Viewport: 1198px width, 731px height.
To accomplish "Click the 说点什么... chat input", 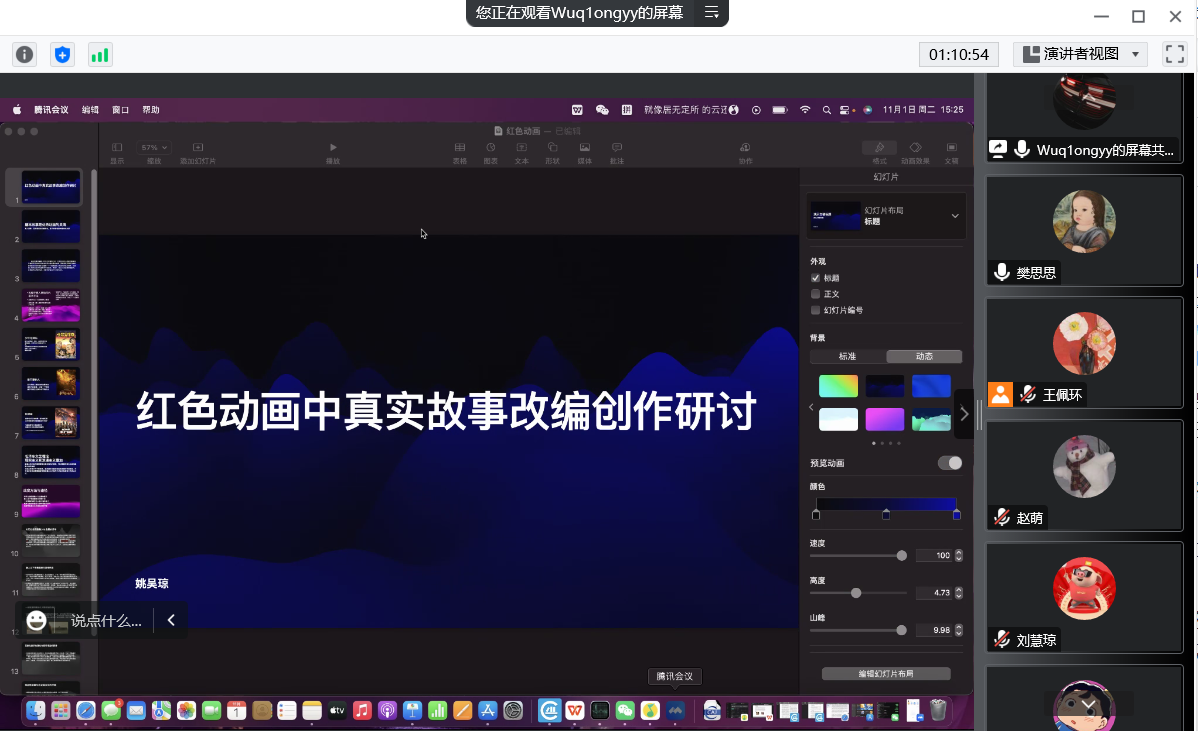I will coord(106,620).
